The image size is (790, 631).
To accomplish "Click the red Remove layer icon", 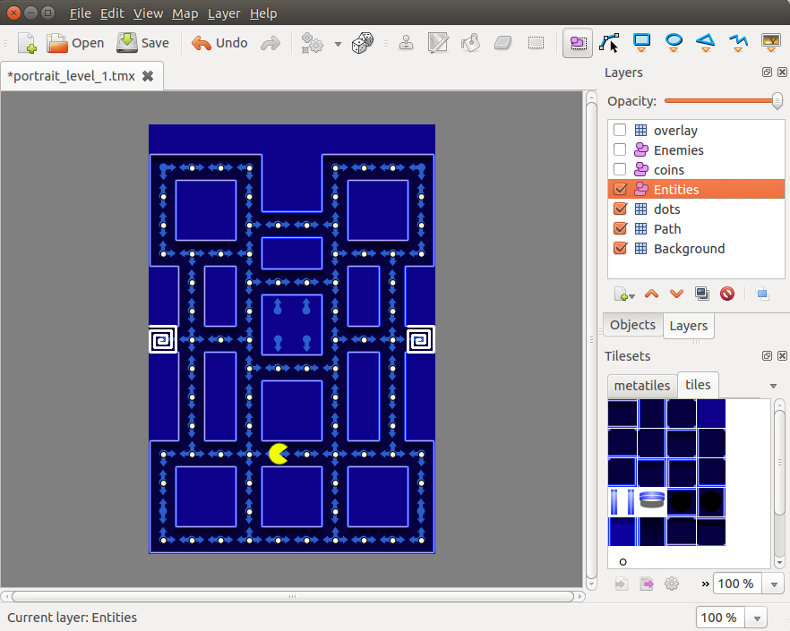I will 727,294.
